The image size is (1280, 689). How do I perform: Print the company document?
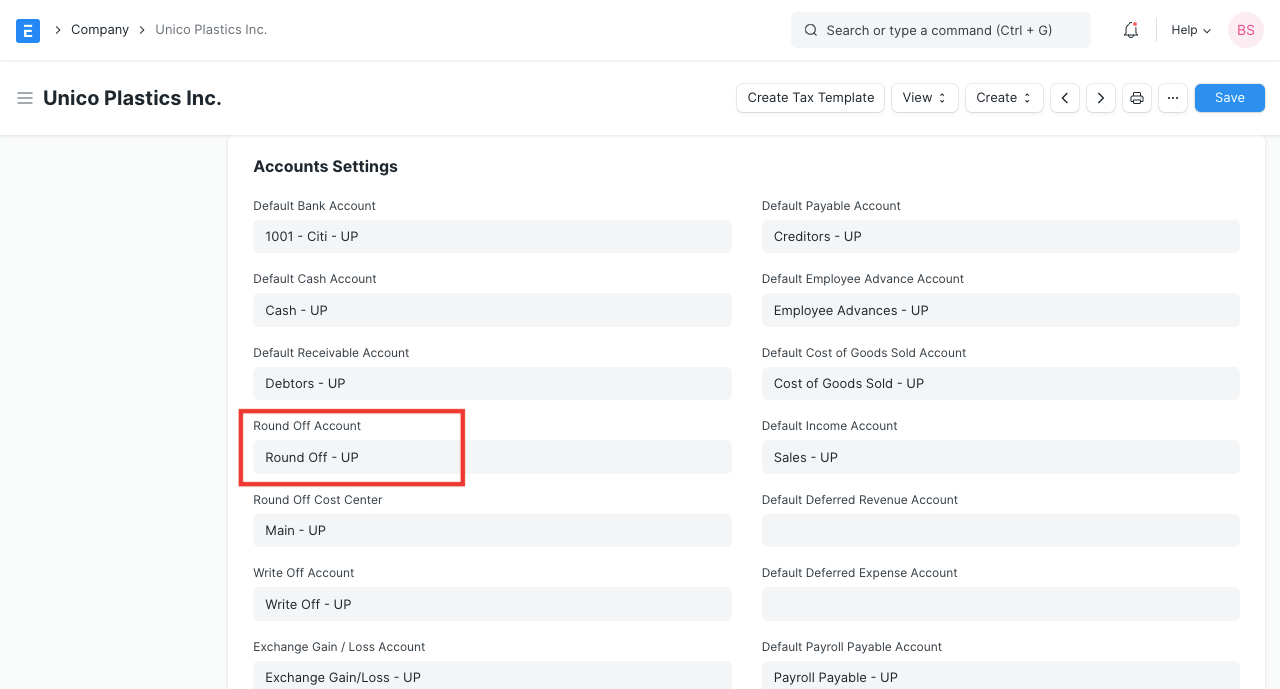(x=1137, y=98)
